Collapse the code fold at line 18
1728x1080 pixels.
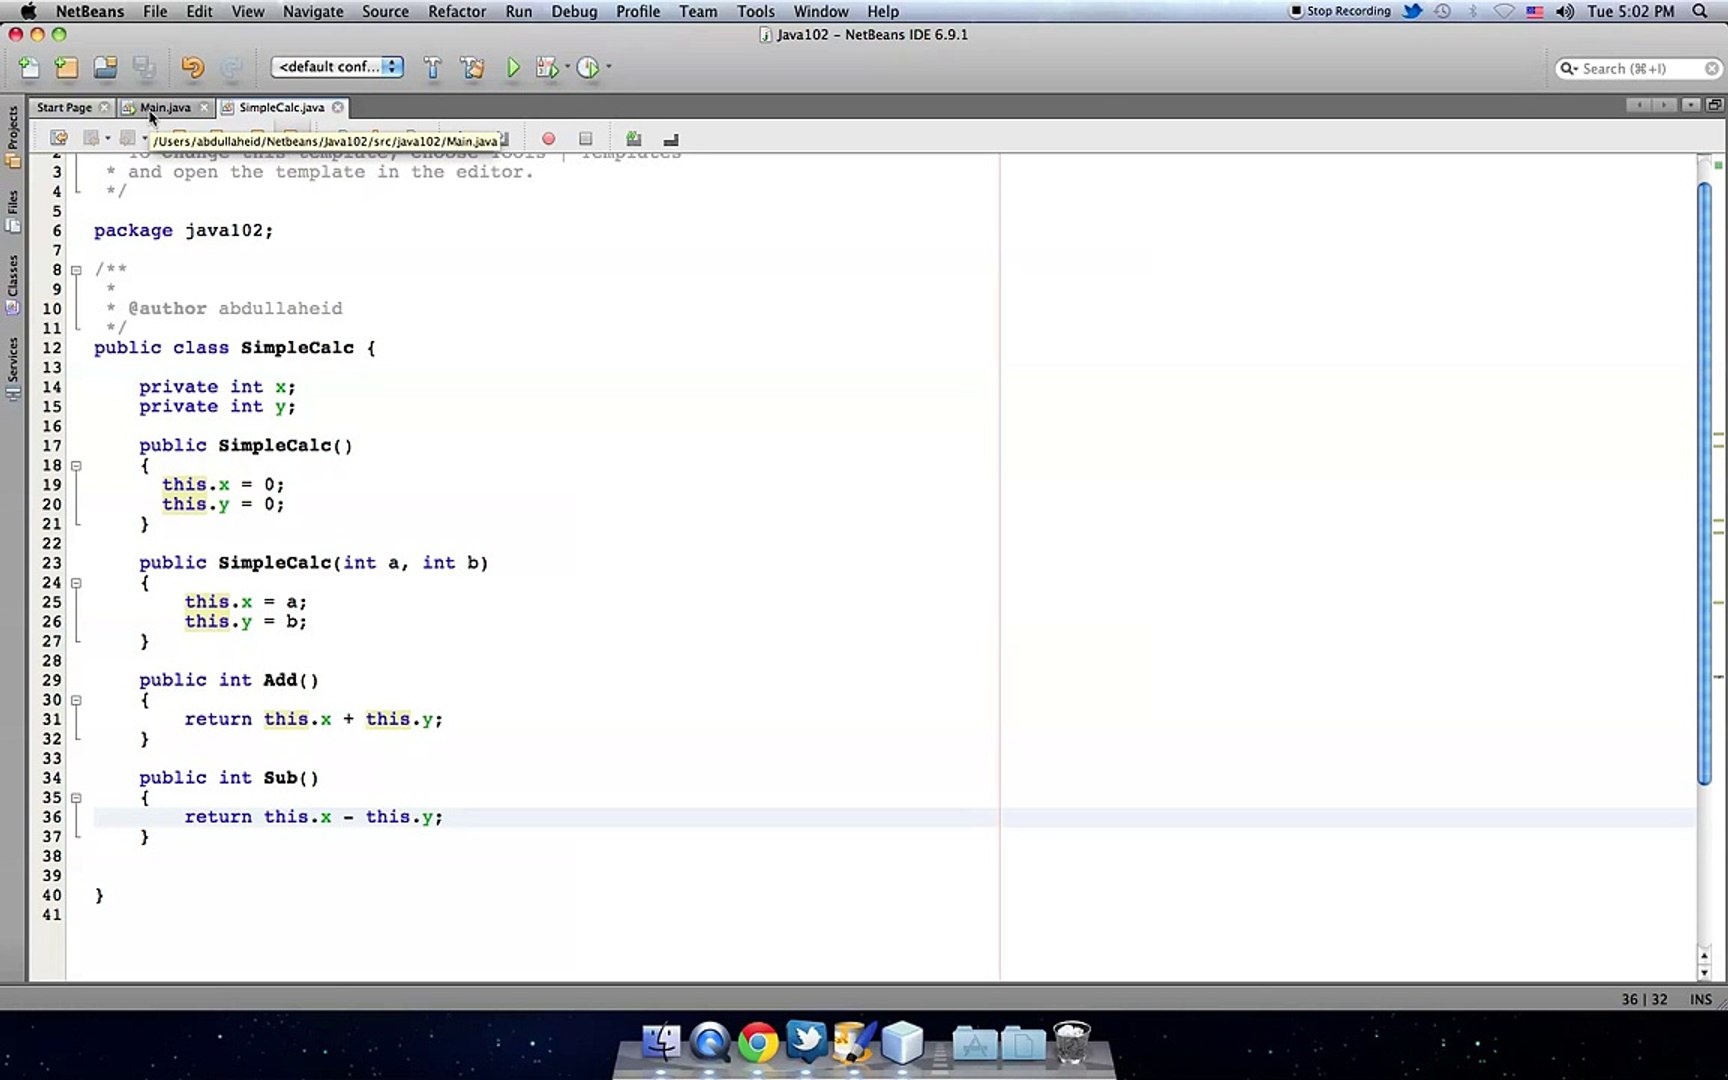tap(76, 465)
